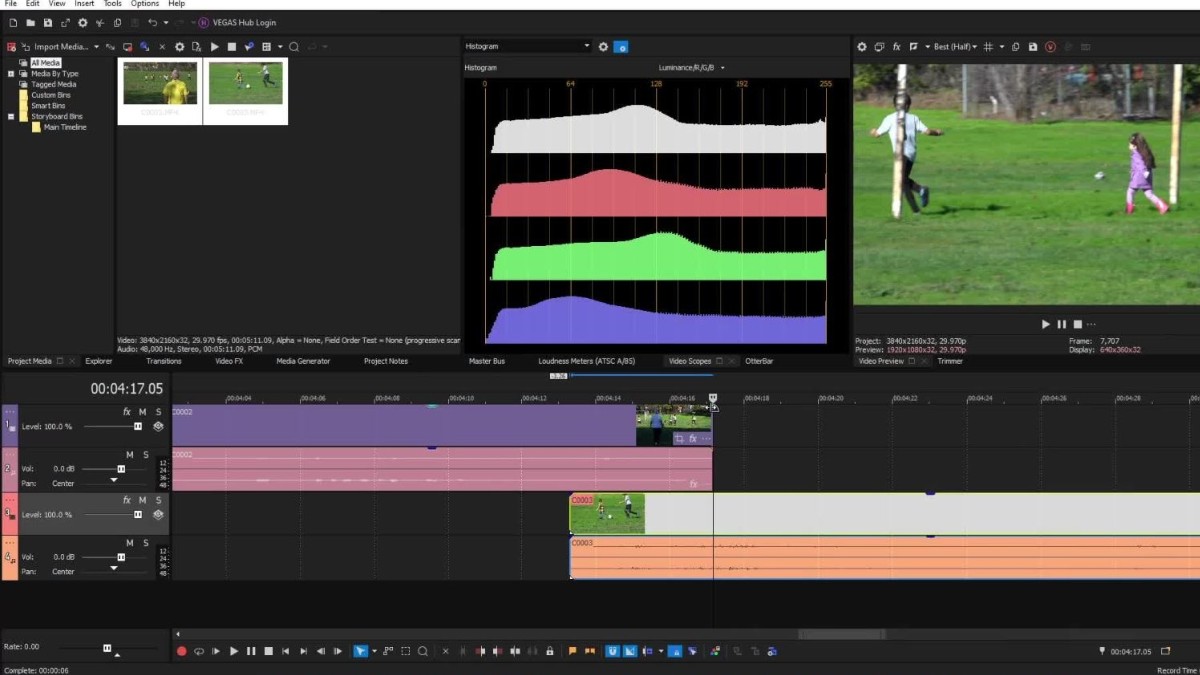Toggle Enable Snapping magnet icon

[x=613, y=651]
